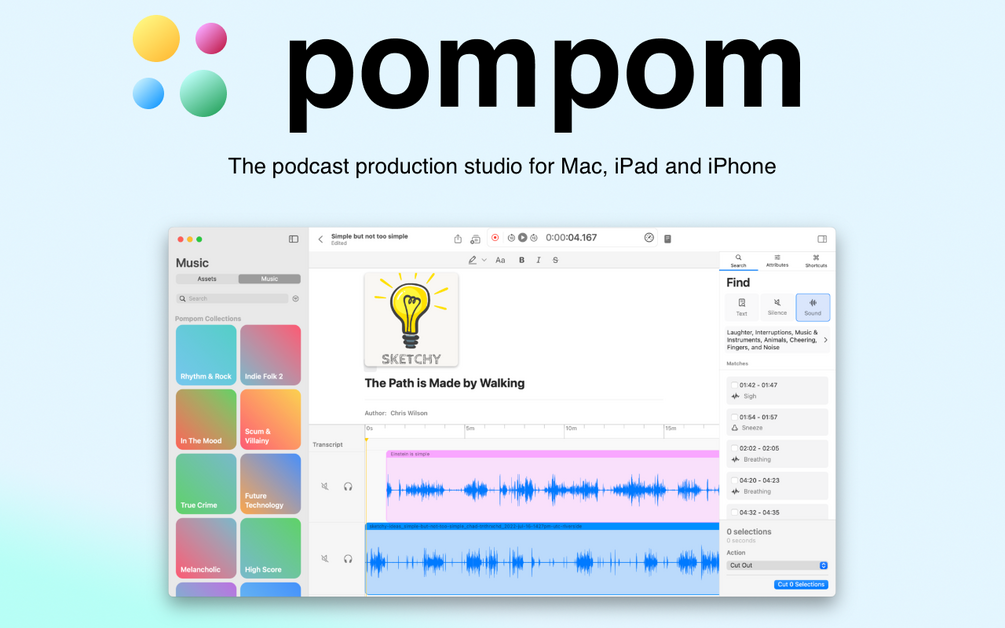Toggle the right inspector panel icon
Screen dimensions: 1005x628
click(x=822, y=239)
